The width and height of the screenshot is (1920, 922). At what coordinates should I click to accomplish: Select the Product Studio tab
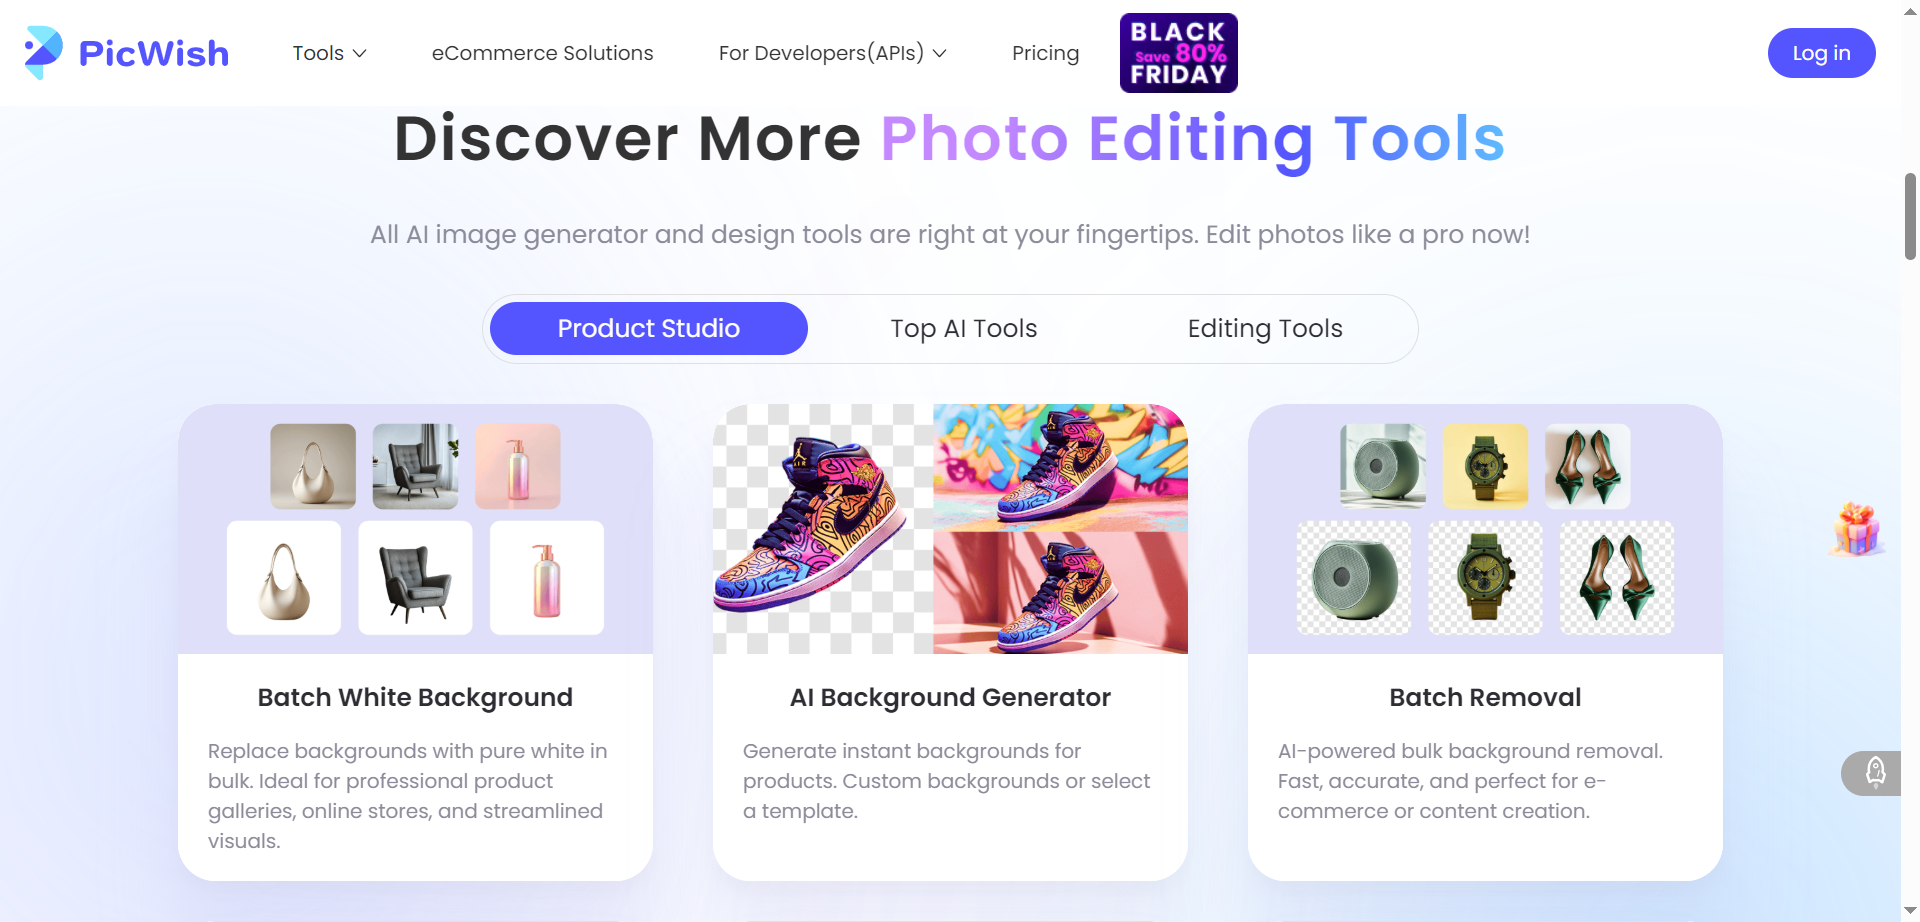pos(649,329)
